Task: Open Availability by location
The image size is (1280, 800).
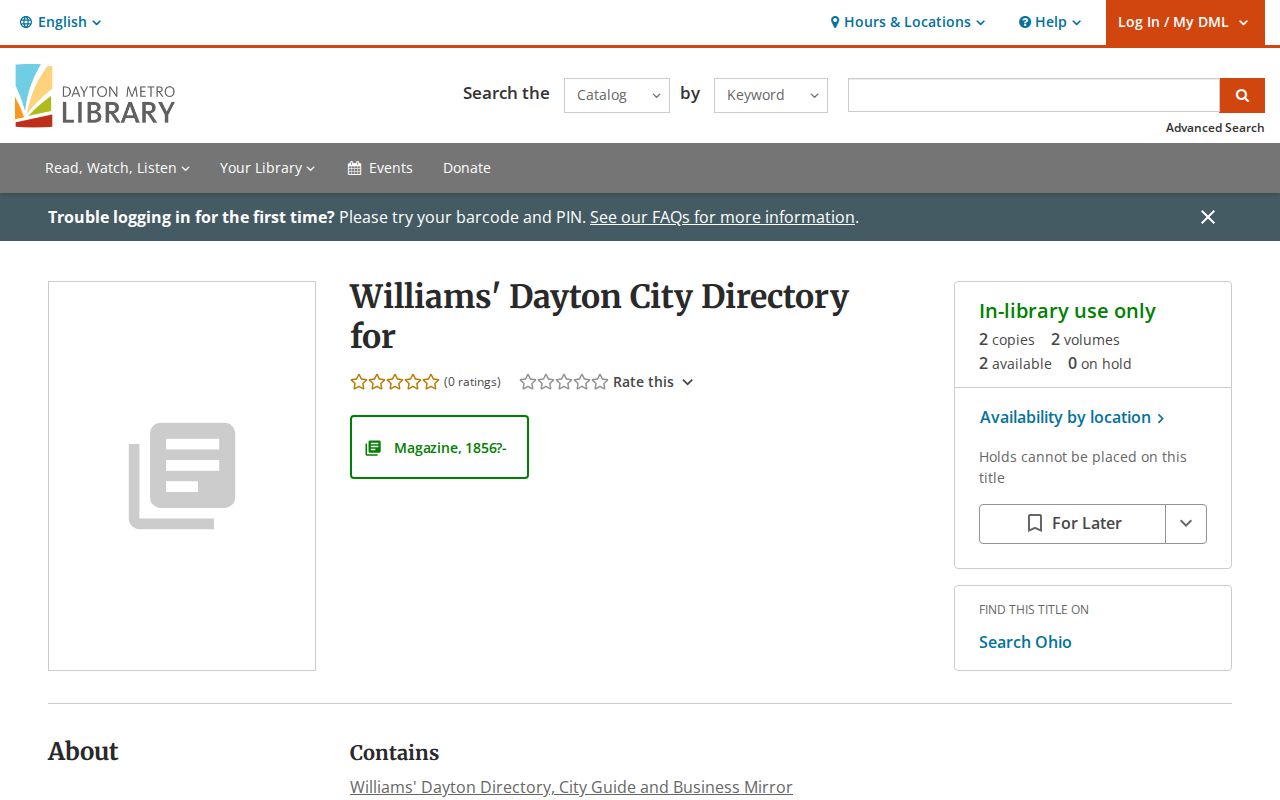Action: click(x=1072, y=417)
